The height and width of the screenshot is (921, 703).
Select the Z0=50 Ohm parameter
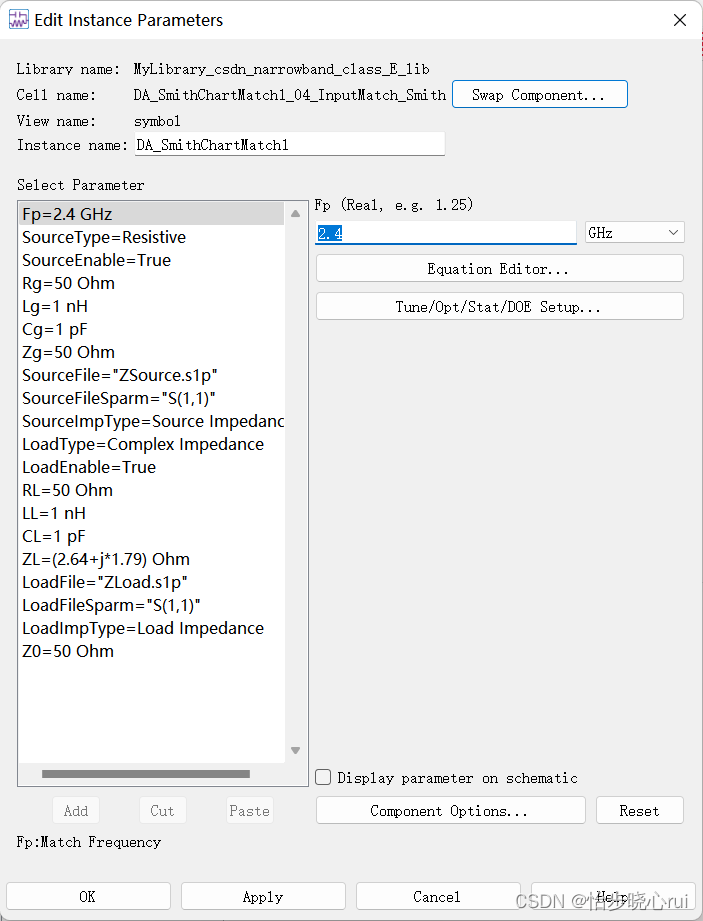click(68, 651)
